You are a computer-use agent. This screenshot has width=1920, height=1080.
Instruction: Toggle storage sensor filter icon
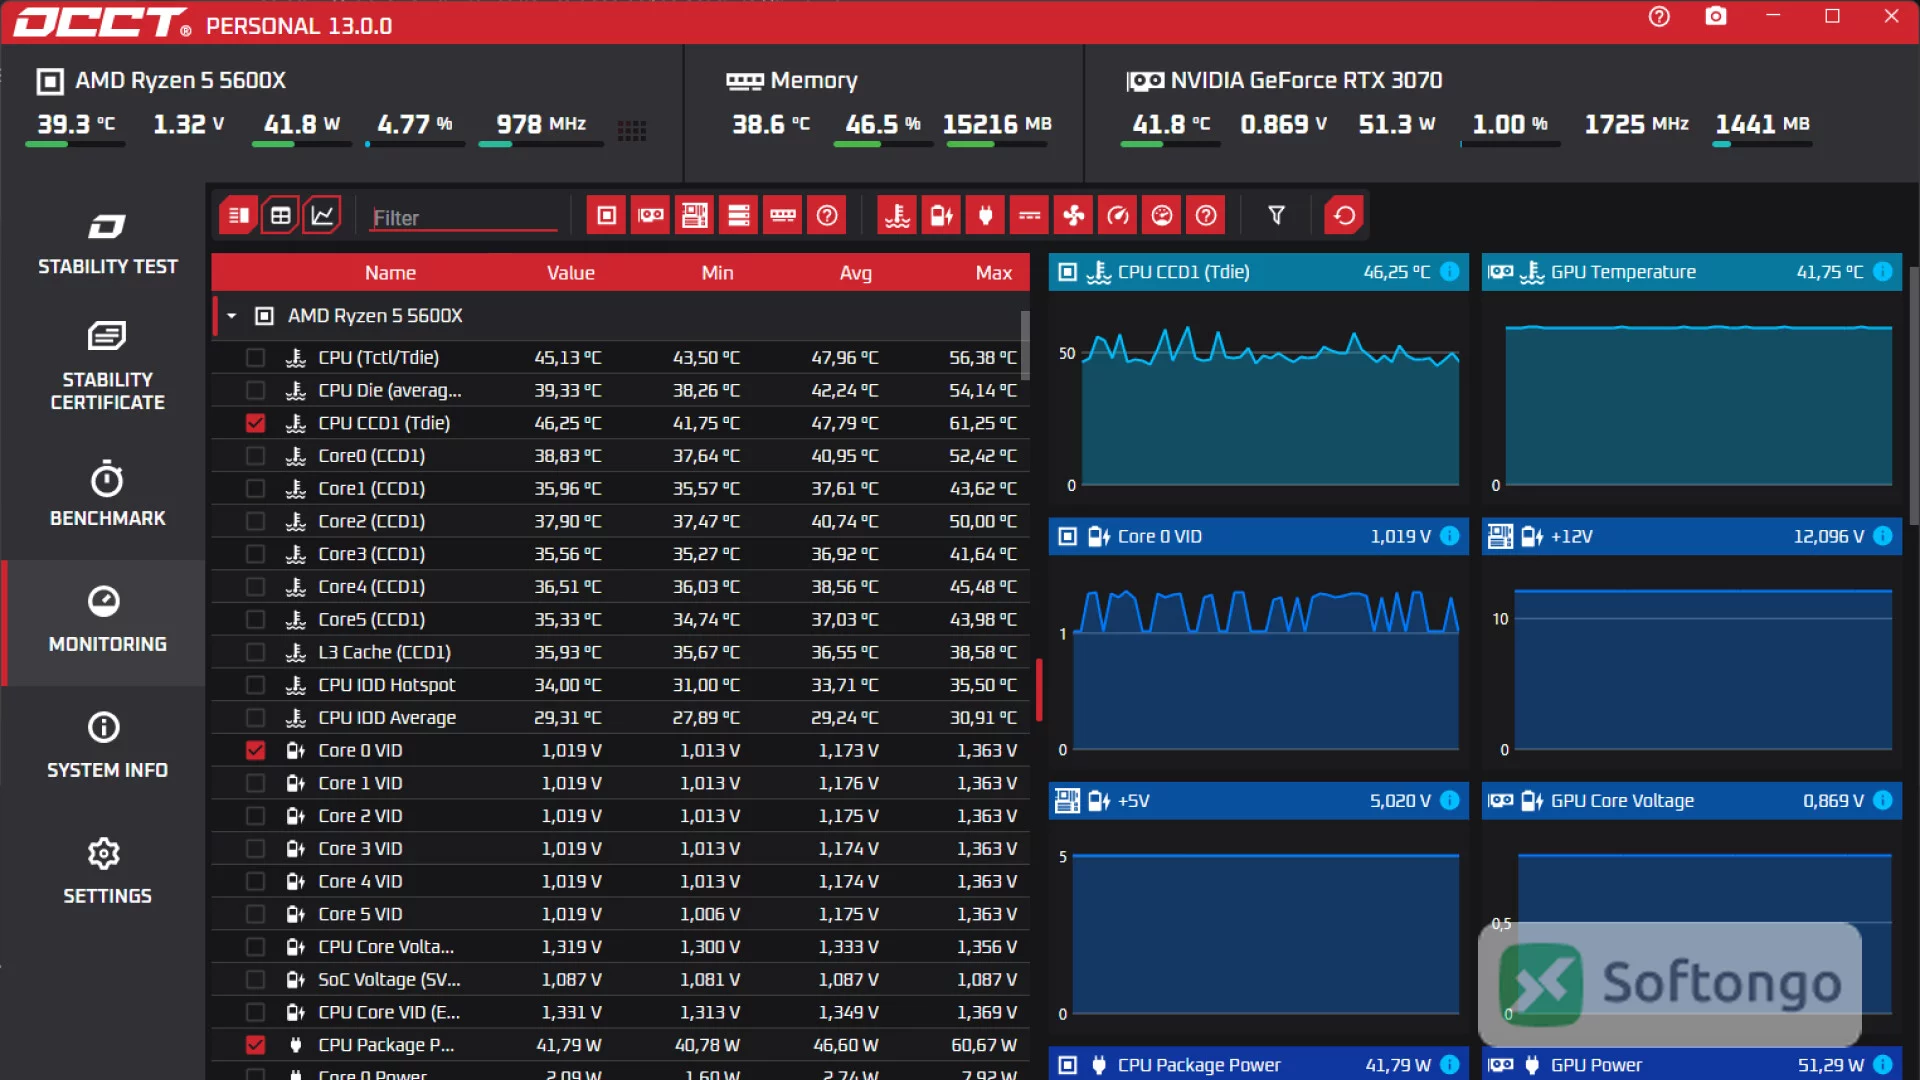pyautogui.click(x=739, y=215)
